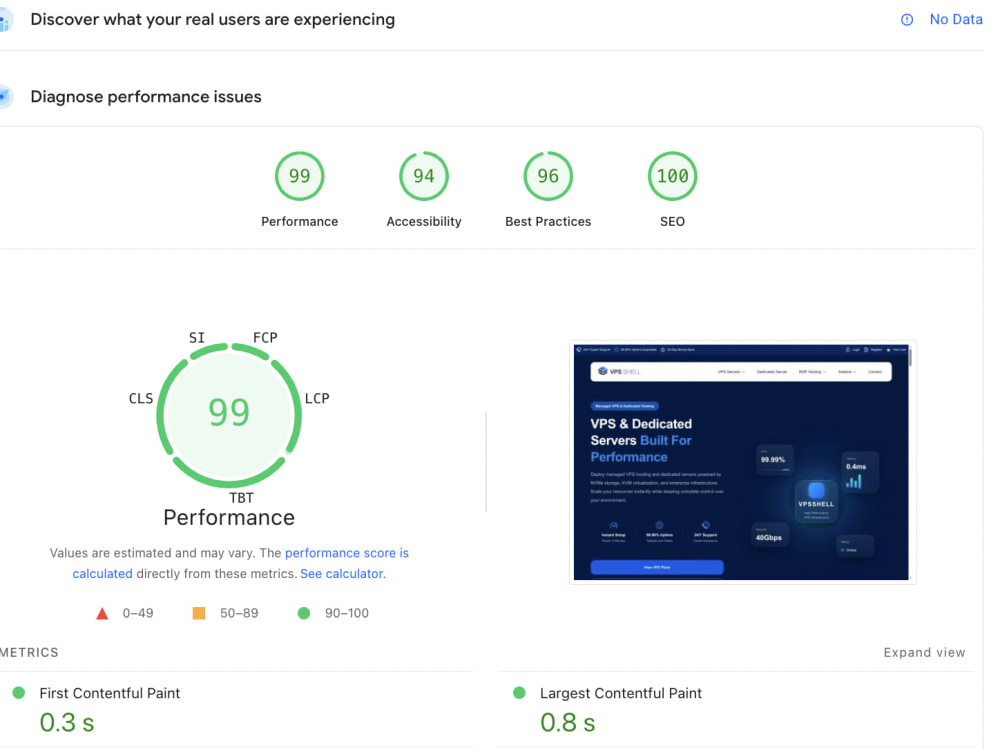
Task: Click the LCP label on the gauge
Action: point(317,399)
